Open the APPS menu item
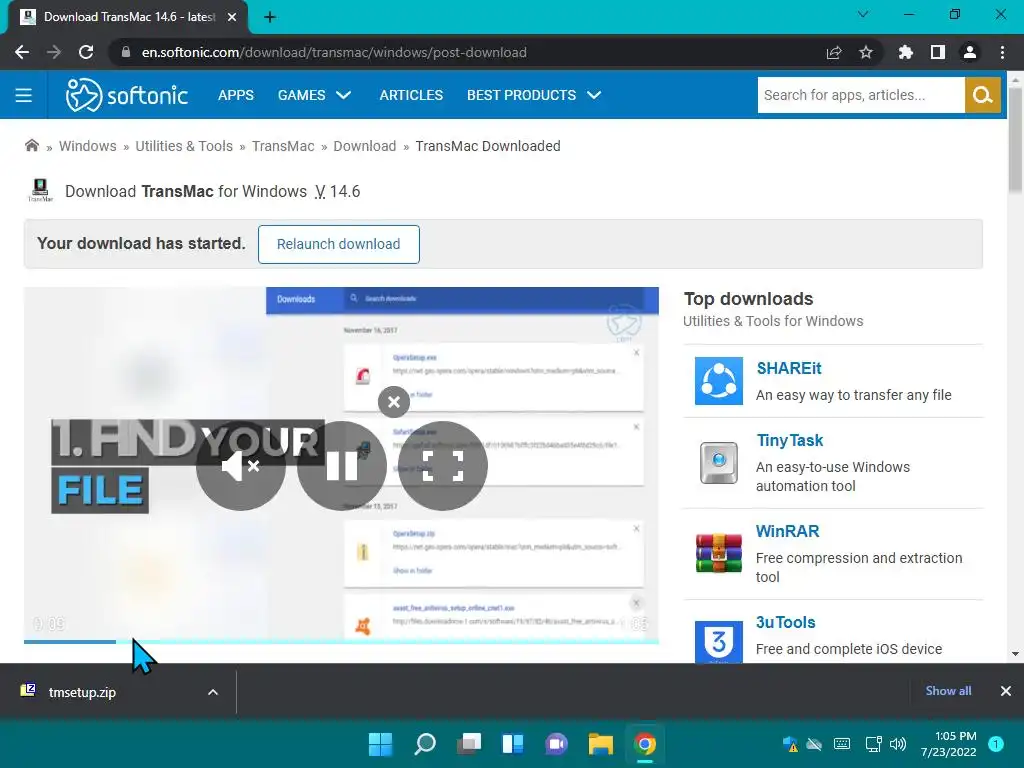The image size is (1024, 768). [236, 95]
